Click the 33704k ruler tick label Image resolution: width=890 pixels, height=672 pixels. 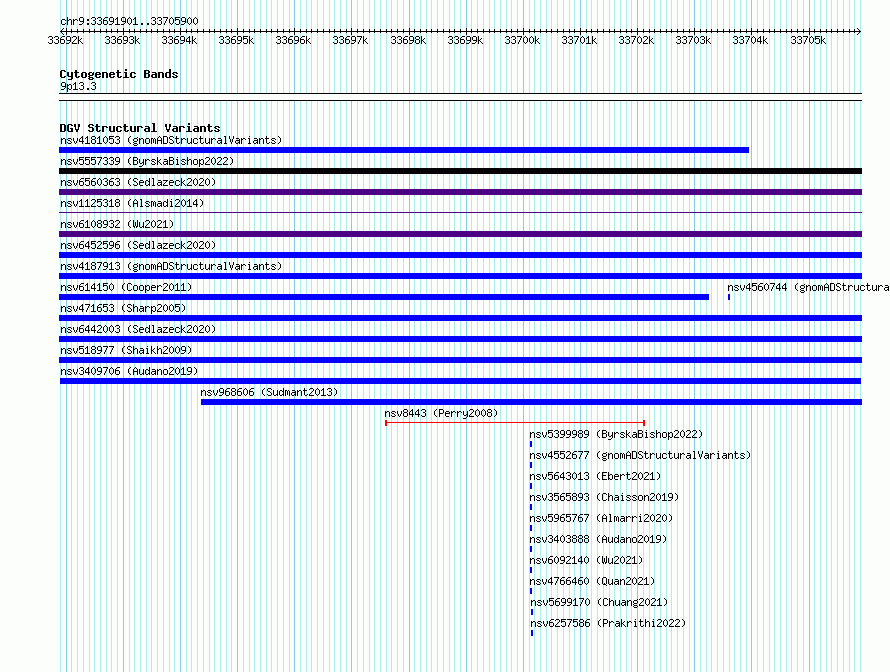tap(750, 40)
